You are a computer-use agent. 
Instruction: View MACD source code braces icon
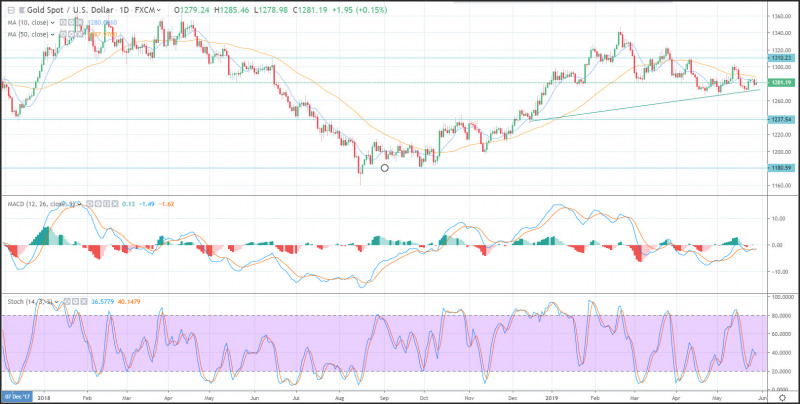tap(106, 204)
